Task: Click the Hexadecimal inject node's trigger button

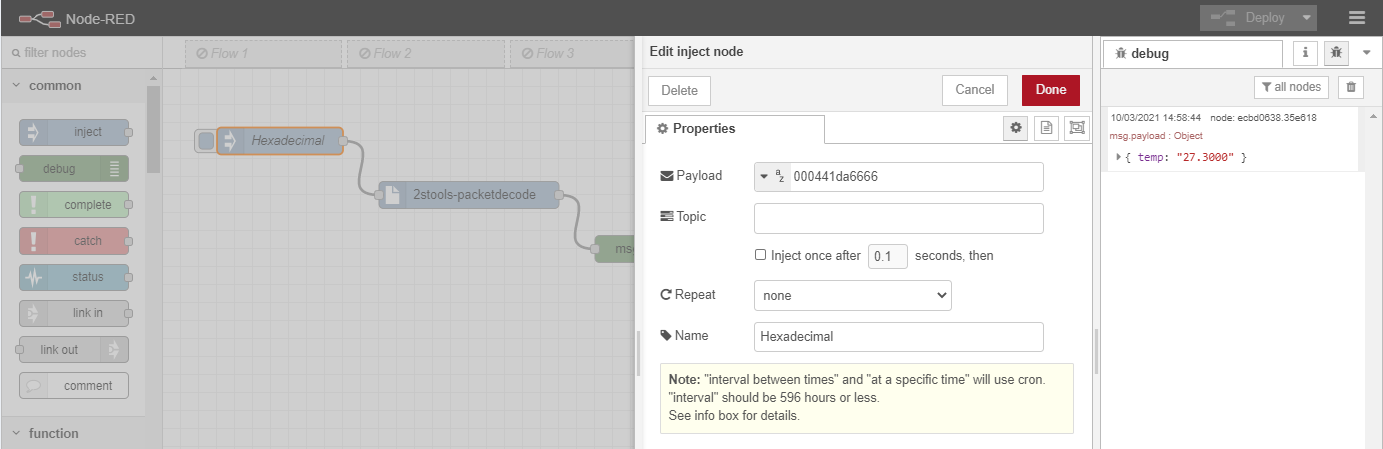Action: (x=206, y=141)
